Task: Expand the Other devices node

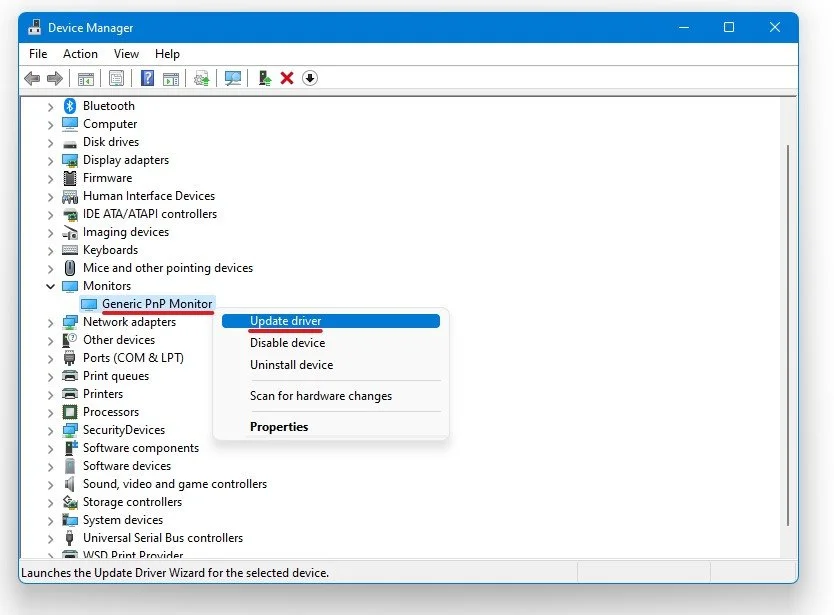Action: coord(50,340)
